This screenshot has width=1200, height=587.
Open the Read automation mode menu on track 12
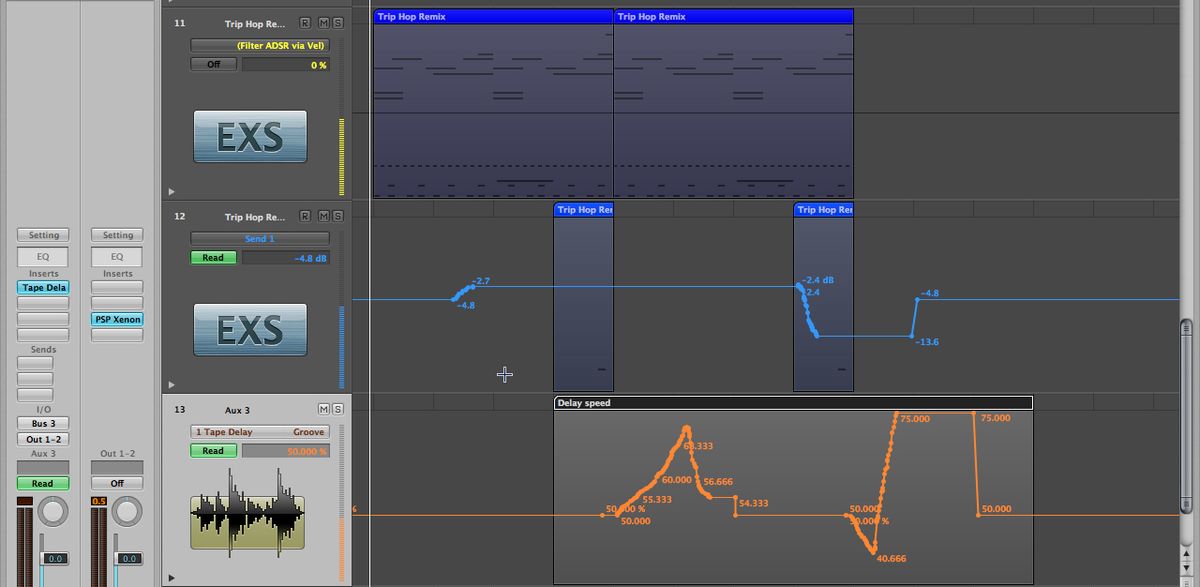212,257
